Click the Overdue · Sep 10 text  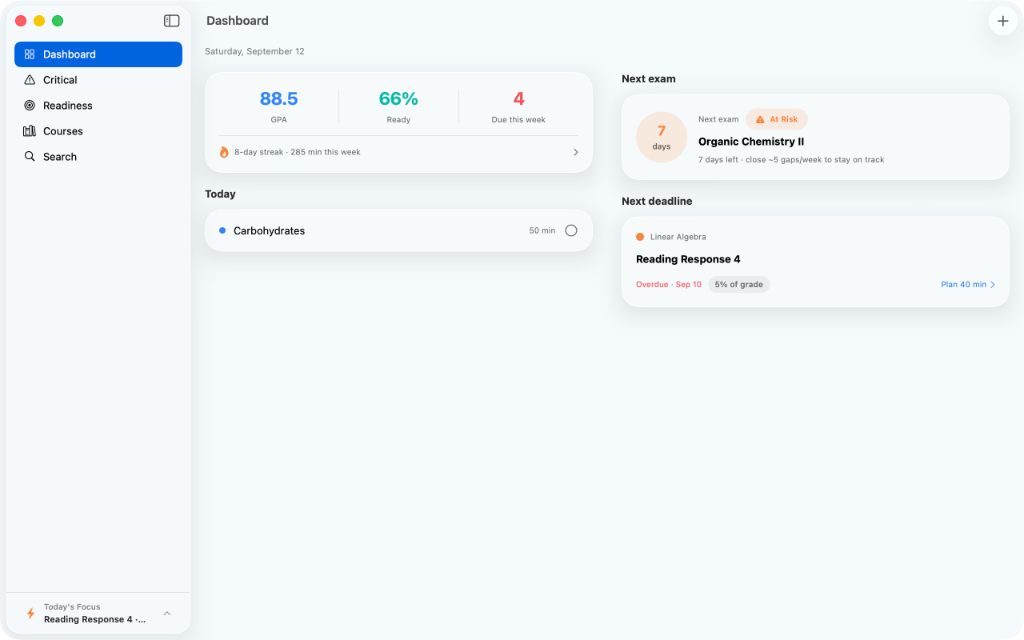coord(669,285)
